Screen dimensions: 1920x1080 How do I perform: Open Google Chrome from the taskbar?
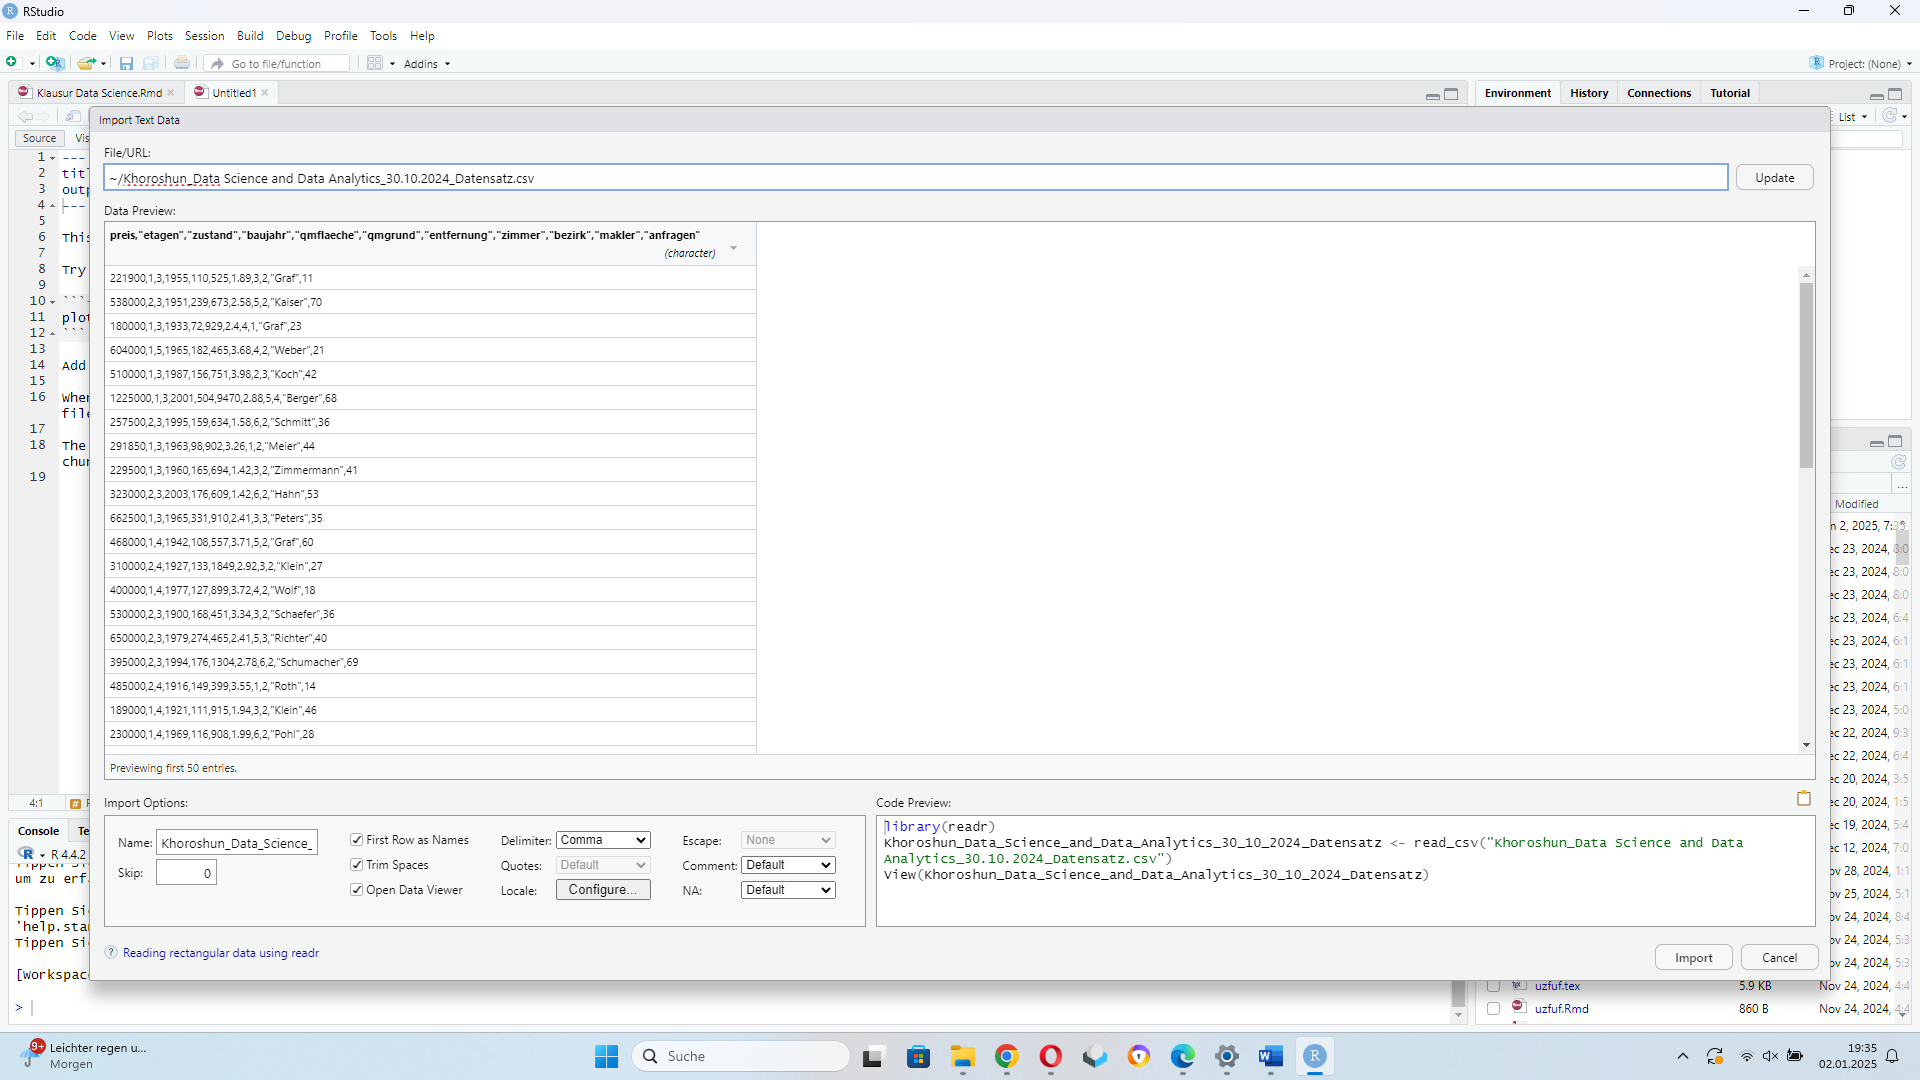click(1006, 1056)
